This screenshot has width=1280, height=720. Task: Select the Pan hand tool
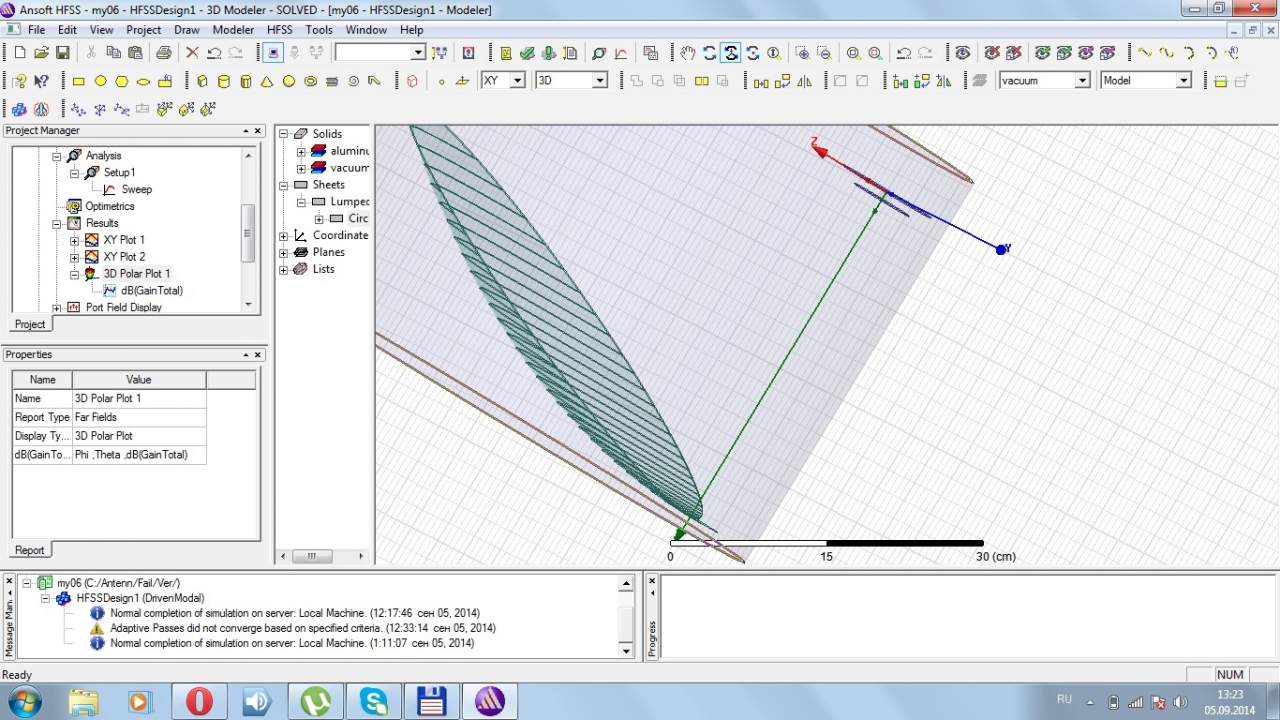tap(687, 53)
